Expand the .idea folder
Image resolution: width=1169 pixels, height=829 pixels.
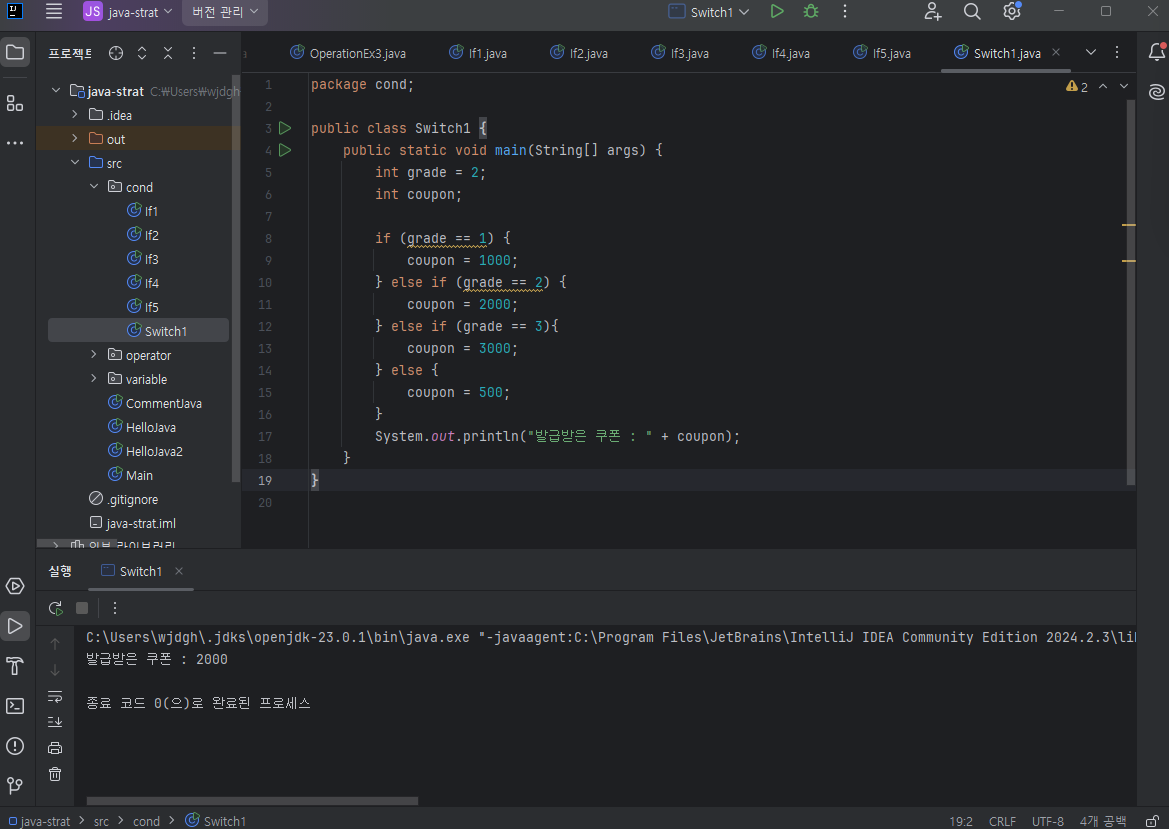click(75, 115)
